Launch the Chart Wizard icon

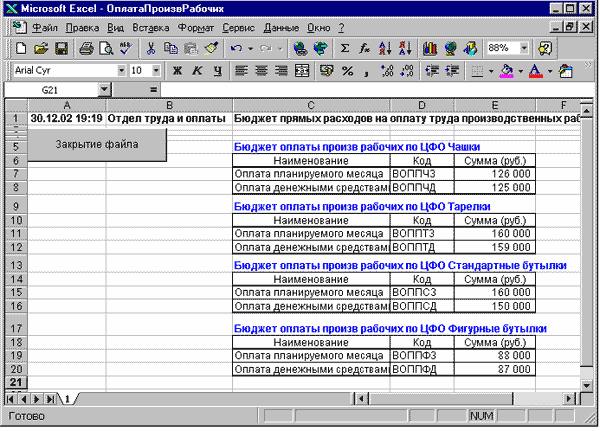click(430, 48)
